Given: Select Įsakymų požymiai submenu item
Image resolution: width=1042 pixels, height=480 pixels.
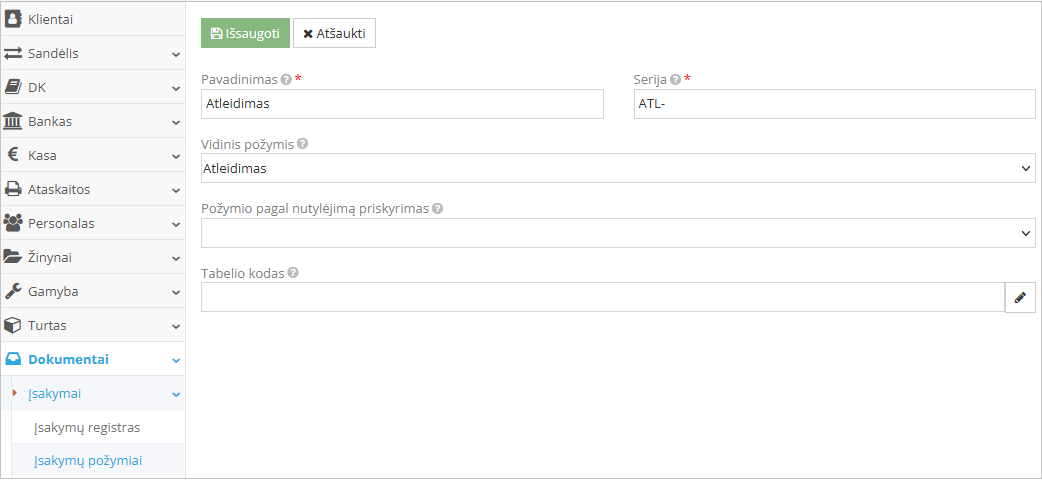Looking at the screenshot, I should [88, 461].
